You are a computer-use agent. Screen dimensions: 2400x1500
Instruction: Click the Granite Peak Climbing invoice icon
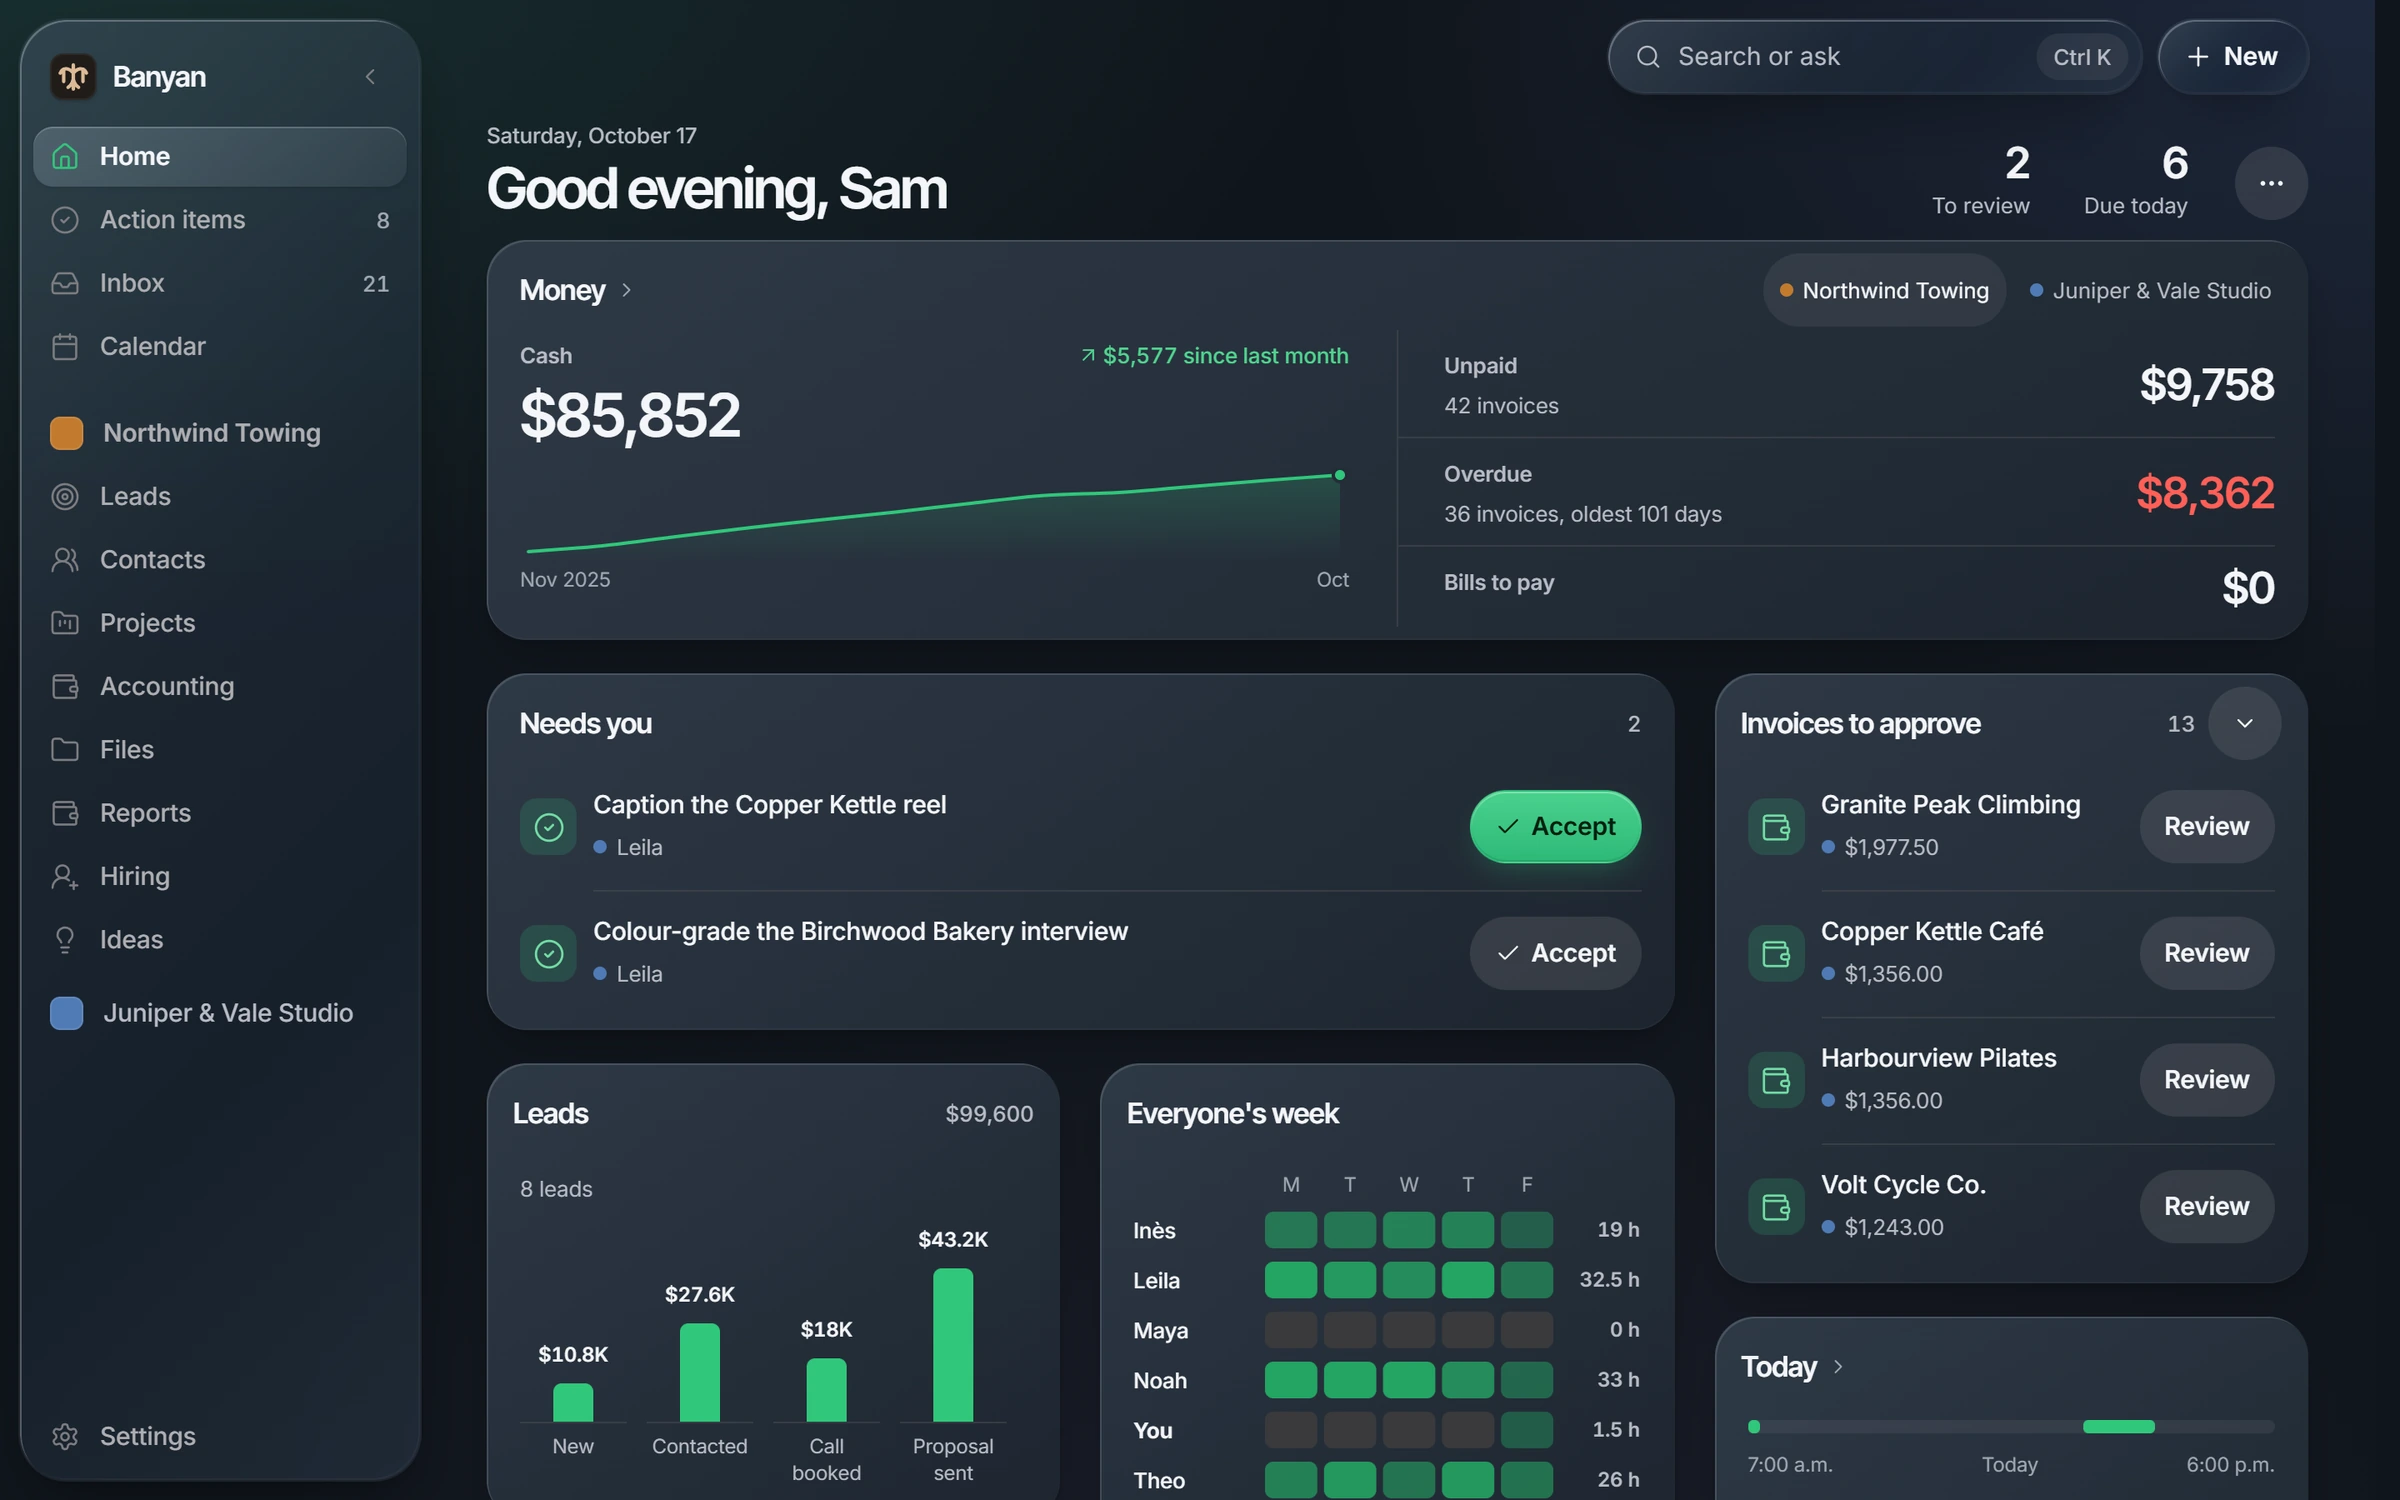click(1776, 827)
